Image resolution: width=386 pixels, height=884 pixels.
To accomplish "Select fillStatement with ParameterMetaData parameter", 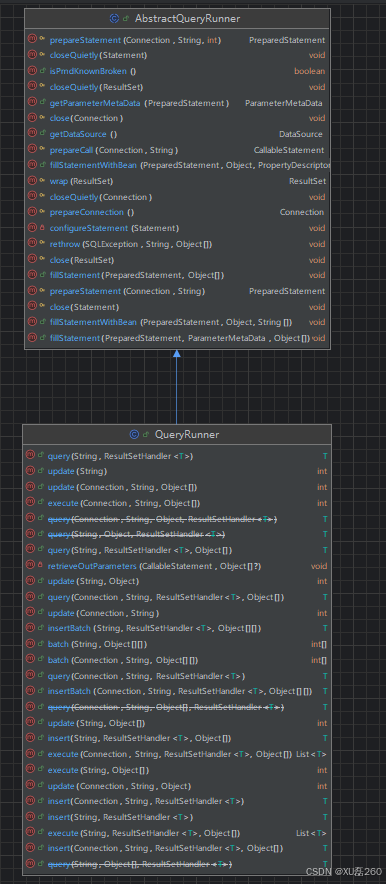I will [180, 338].
